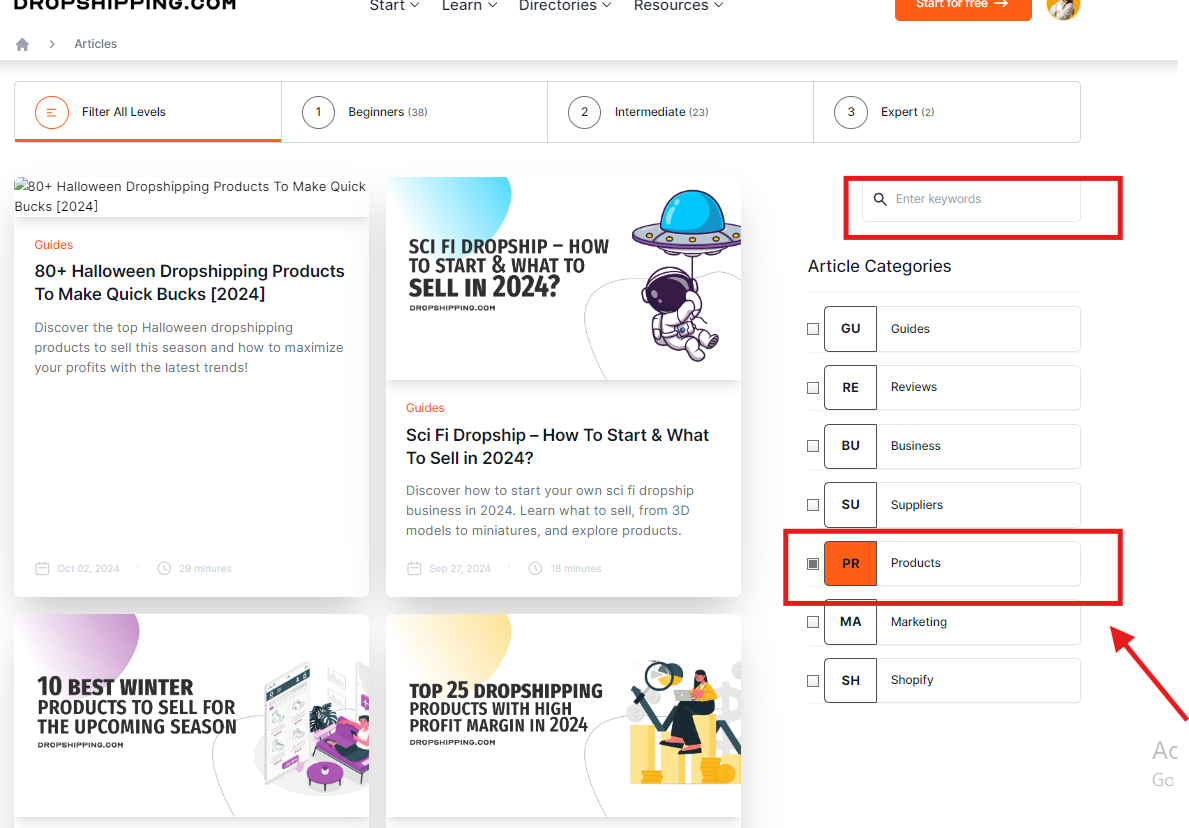The height and width of the screenshot is (828, 1189).
Task: Click the Marketing category label
Action: [x=918, y=622]
